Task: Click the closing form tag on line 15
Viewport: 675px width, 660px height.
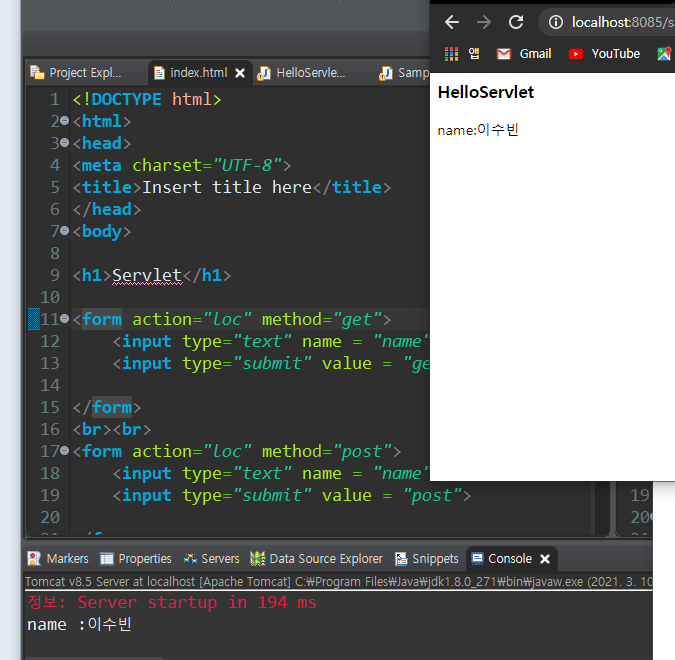Action: click(107, 407)
